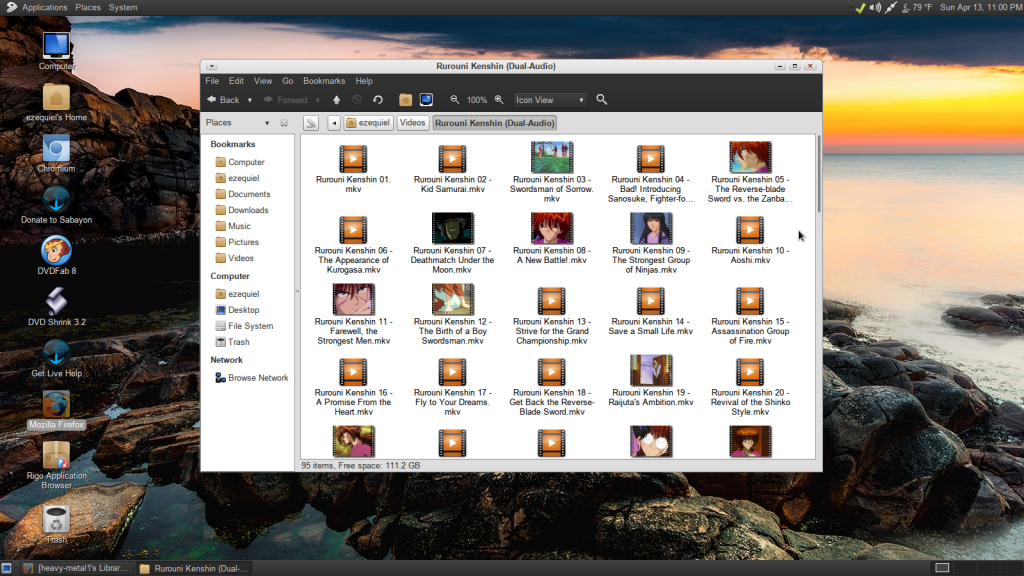
Task: Select the Rigo Application Browser desktop icon
Action: (x=56, y=464)
